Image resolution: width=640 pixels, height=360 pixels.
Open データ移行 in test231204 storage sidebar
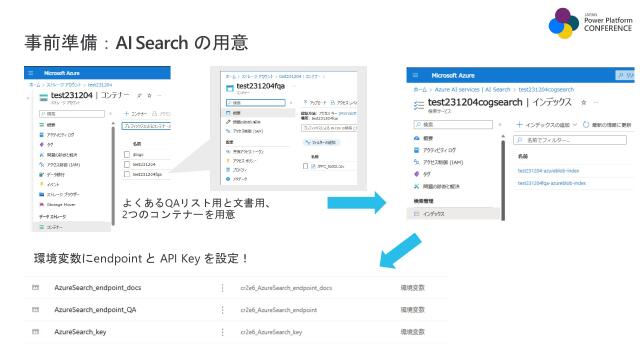coord(56,175)
